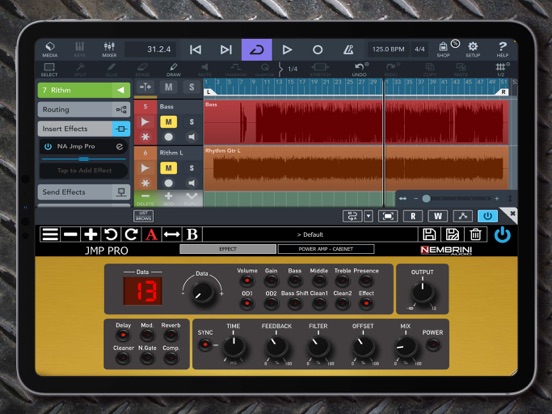Collapse the 7 Rithm track inspector
The height and width of the screenshot is (414, 552).
pyautogui.click(x=120, y=90)
